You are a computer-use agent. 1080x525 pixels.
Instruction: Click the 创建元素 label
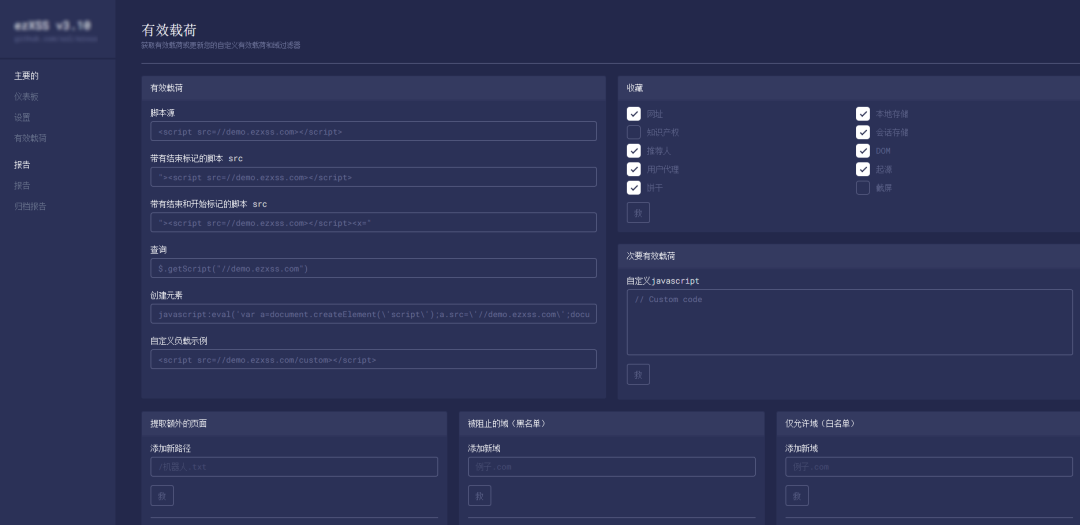click(167, 296)
